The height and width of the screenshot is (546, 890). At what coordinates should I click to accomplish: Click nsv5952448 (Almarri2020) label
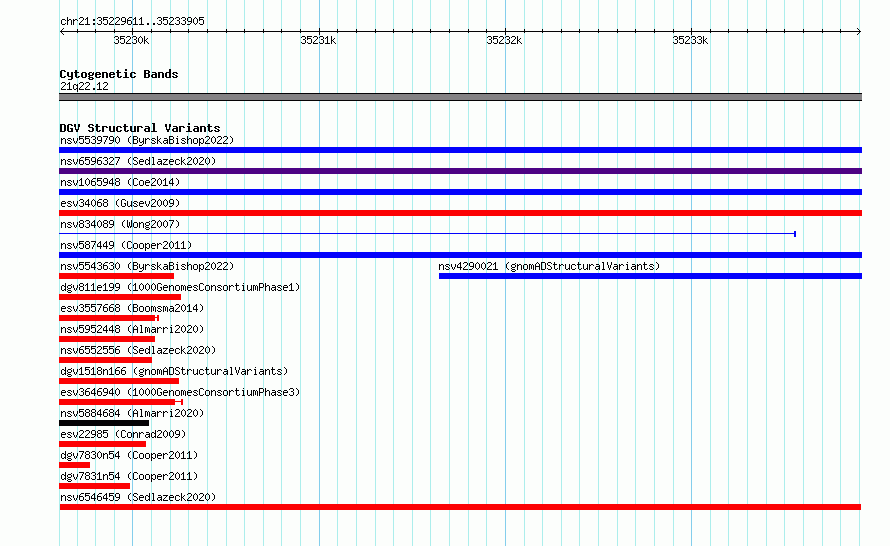(x=132, y=329)
